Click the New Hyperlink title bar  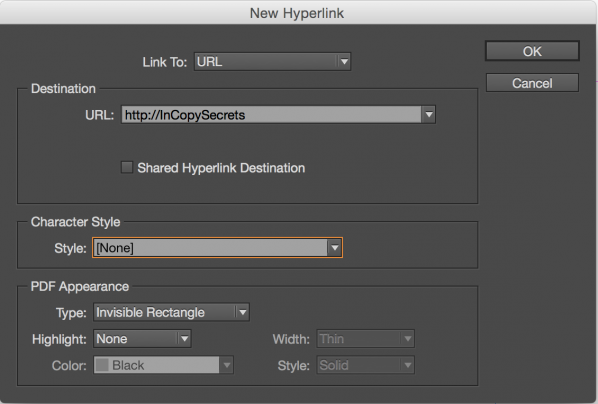pyautogui.click(x=297, y=13)
